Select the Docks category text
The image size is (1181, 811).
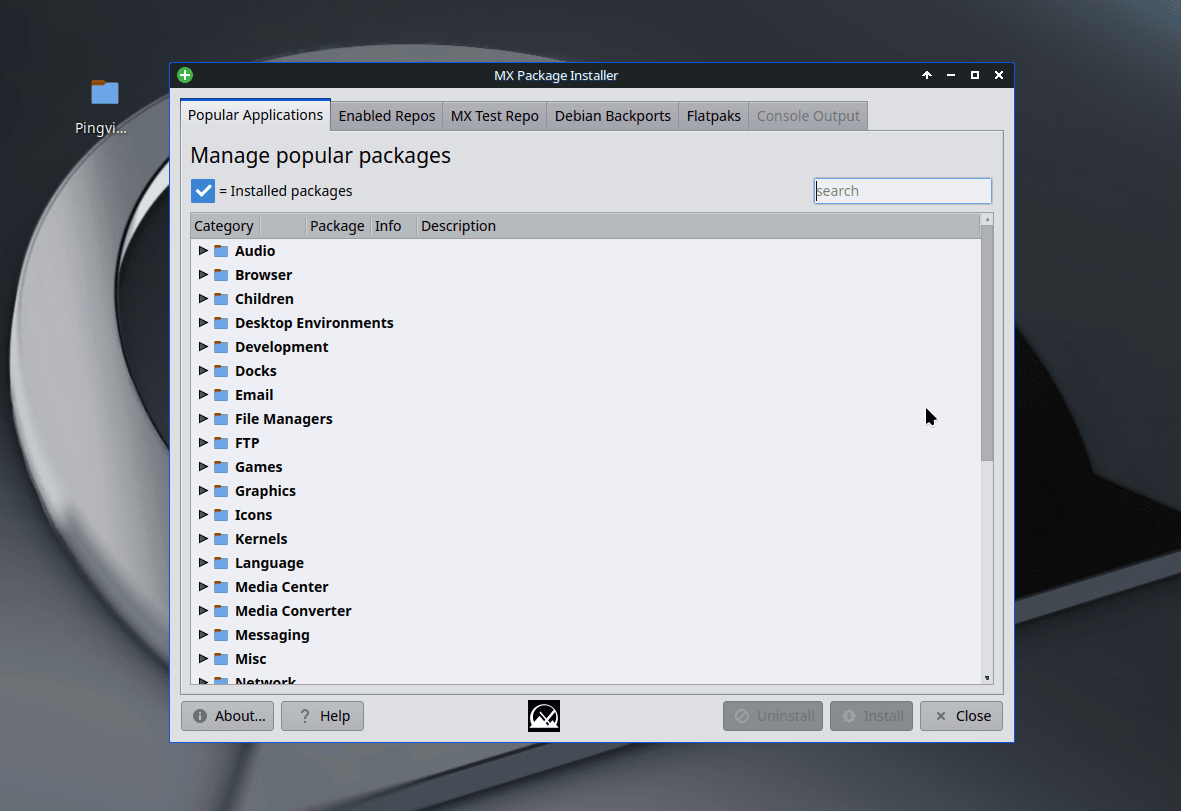(255, 371)
